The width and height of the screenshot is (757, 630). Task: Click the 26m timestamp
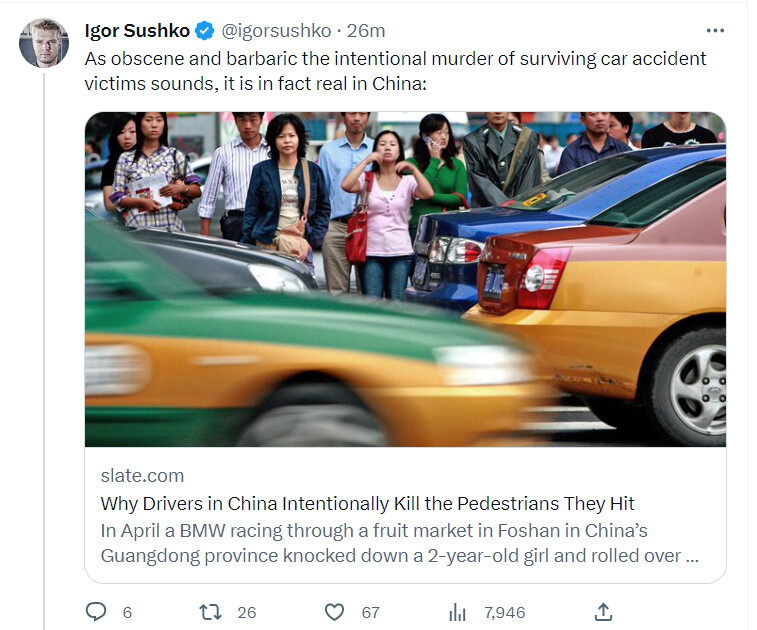(x=366, y=31)
